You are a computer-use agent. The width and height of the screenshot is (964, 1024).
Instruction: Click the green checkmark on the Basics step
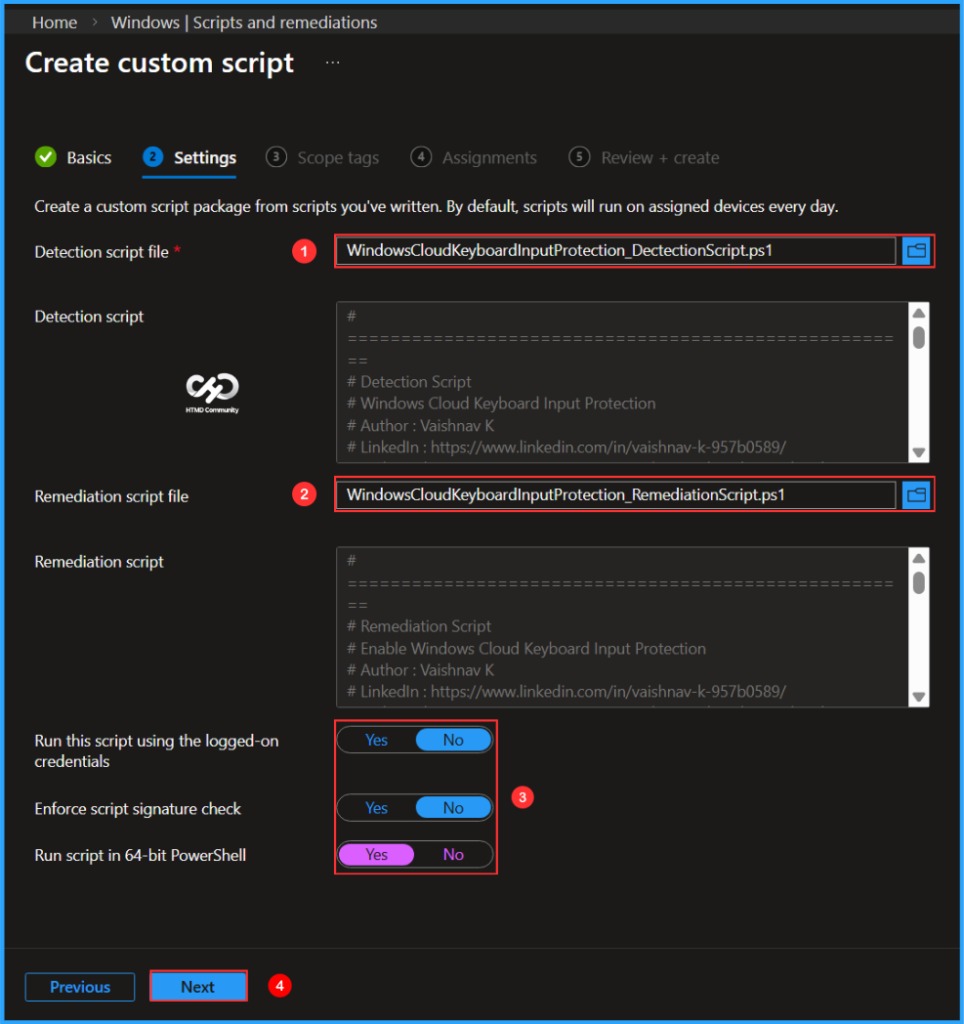(46, 157)
